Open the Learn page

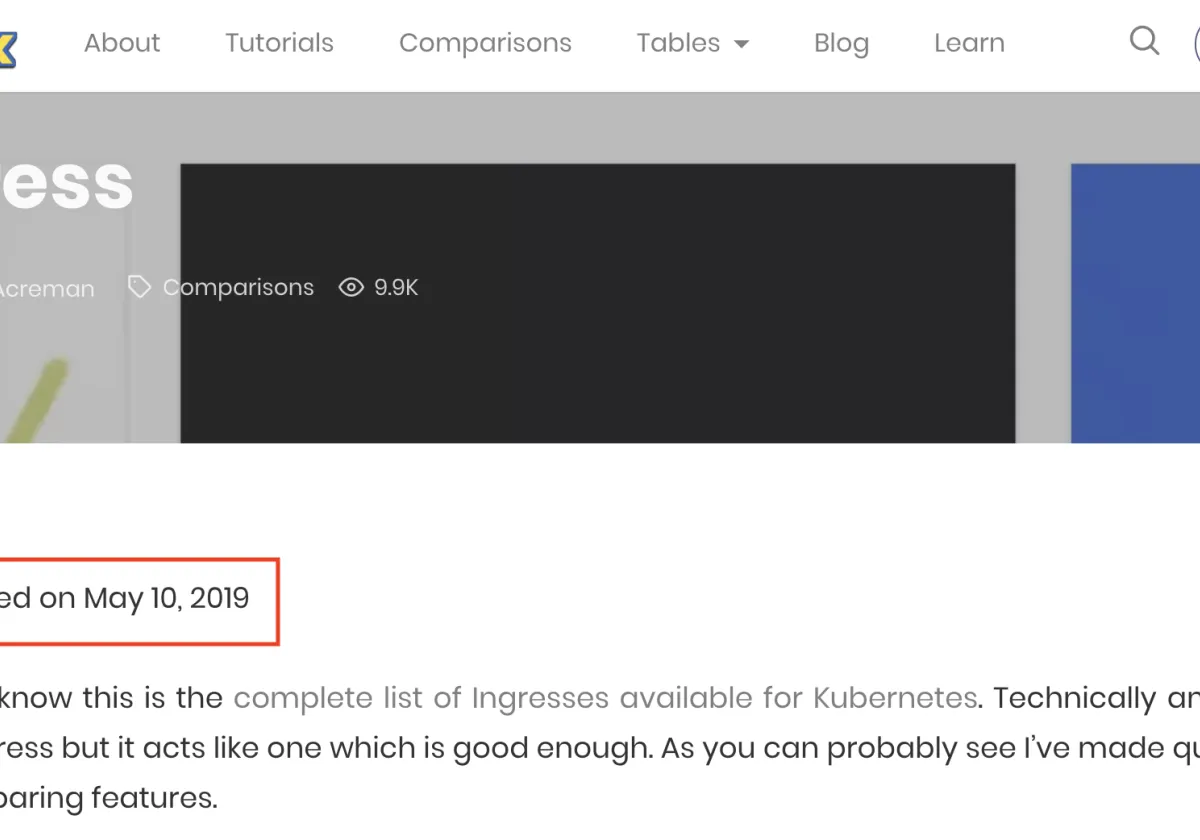[x=969, y=43]
